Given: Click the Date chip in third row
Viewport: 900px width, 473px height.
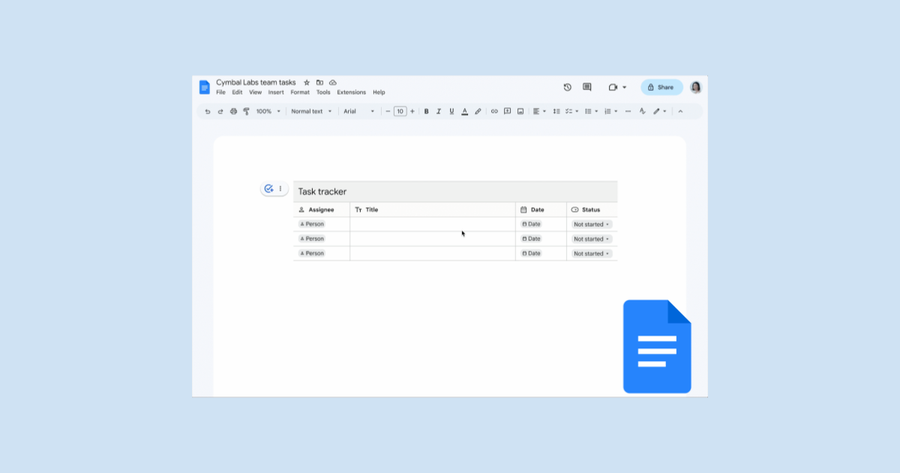Looking at the screenshot, I should pyautogui.click(x=531, y=253).
